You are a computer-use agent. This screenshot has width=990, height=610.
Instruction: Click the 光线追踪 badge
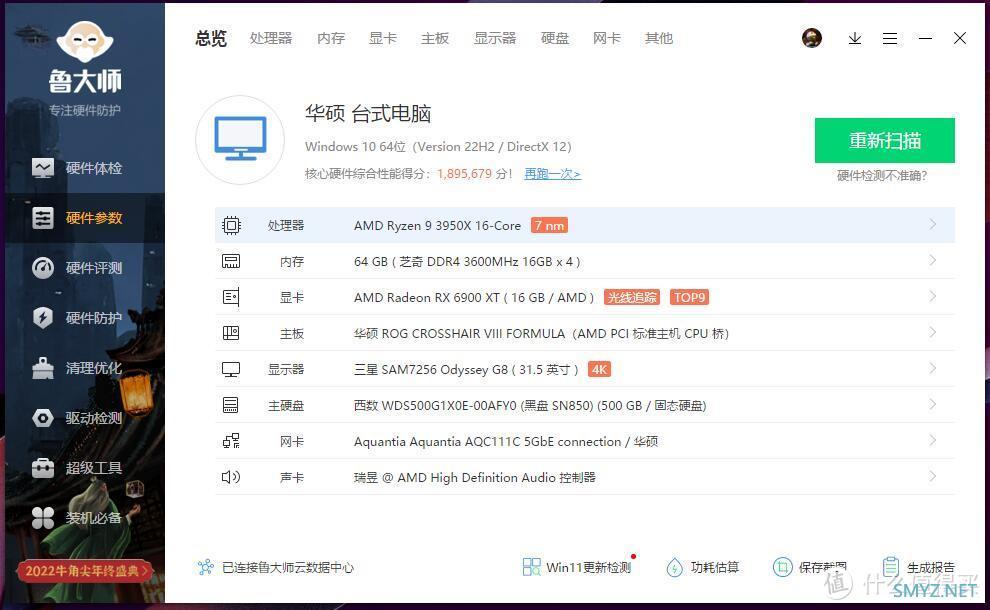point(632,297)
